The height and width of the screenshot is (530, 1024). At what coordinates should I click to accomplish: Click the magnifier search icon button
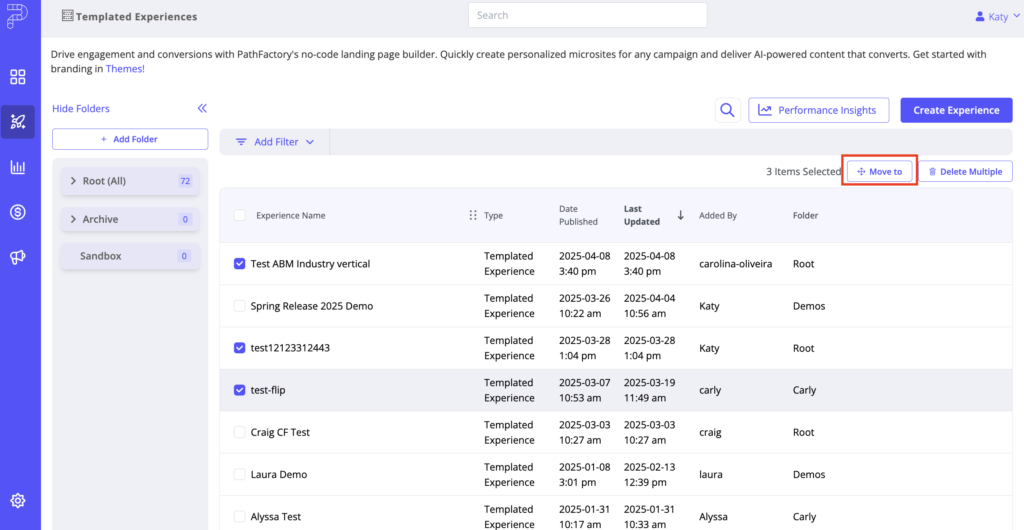pos(728,110)
